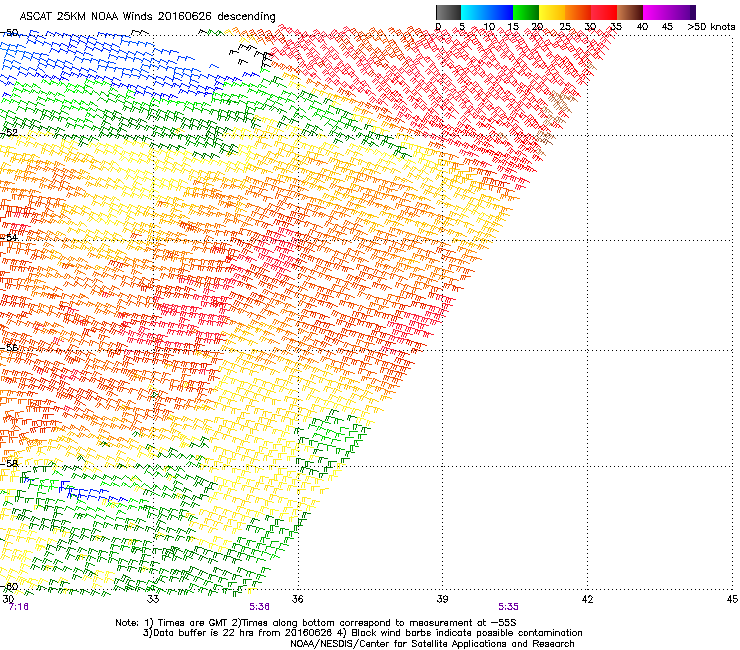Click the '-54' latitude label

(9, 237)
